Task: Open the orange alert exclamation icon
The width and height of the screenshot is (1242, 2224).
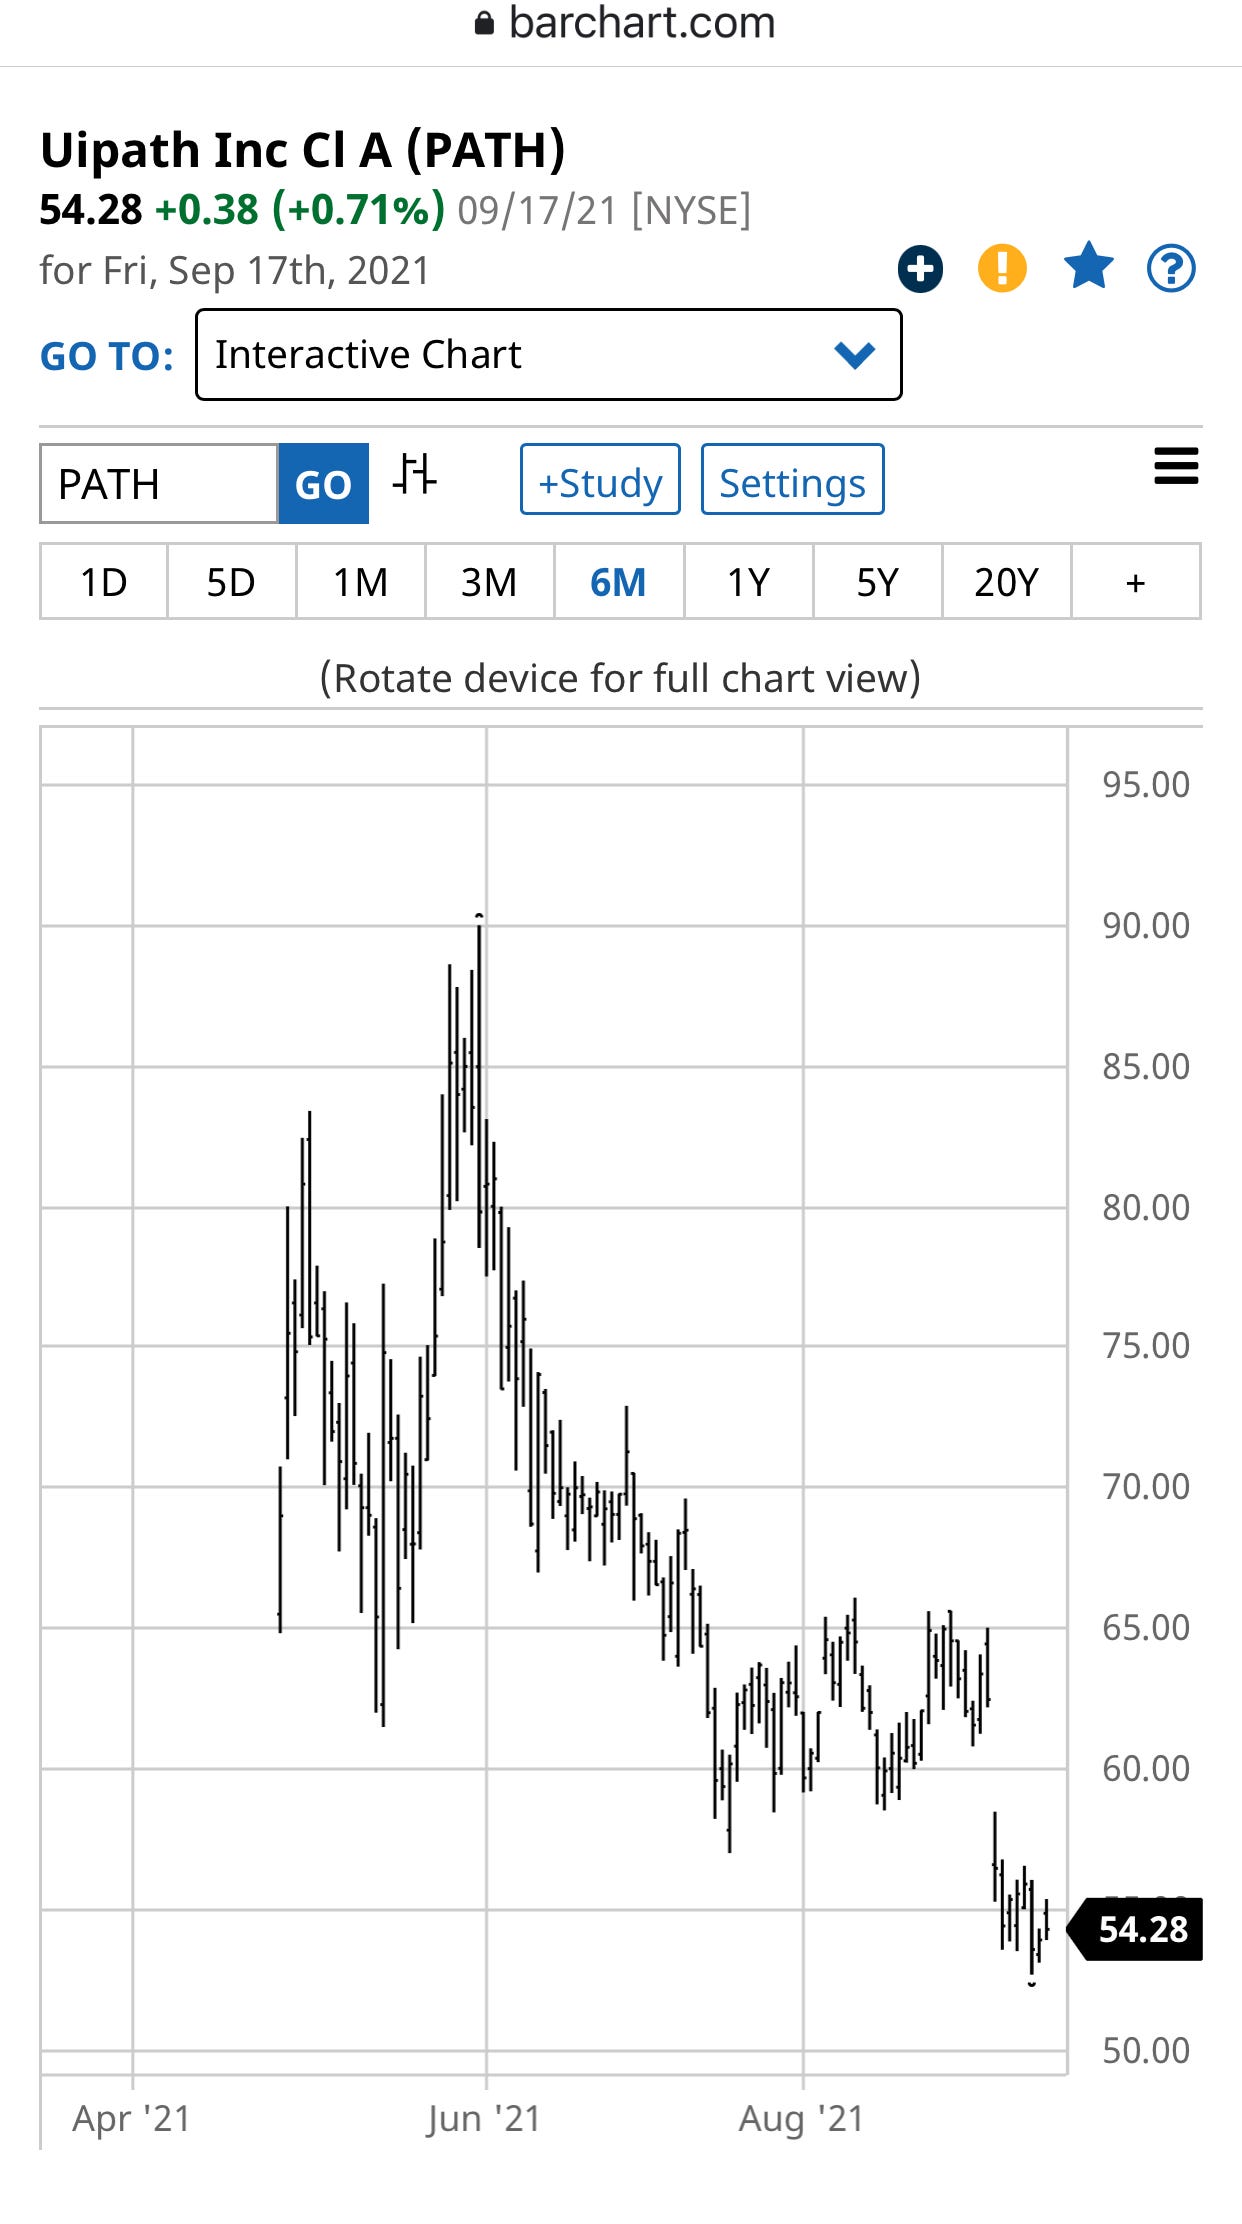Action: (1002, 269)
